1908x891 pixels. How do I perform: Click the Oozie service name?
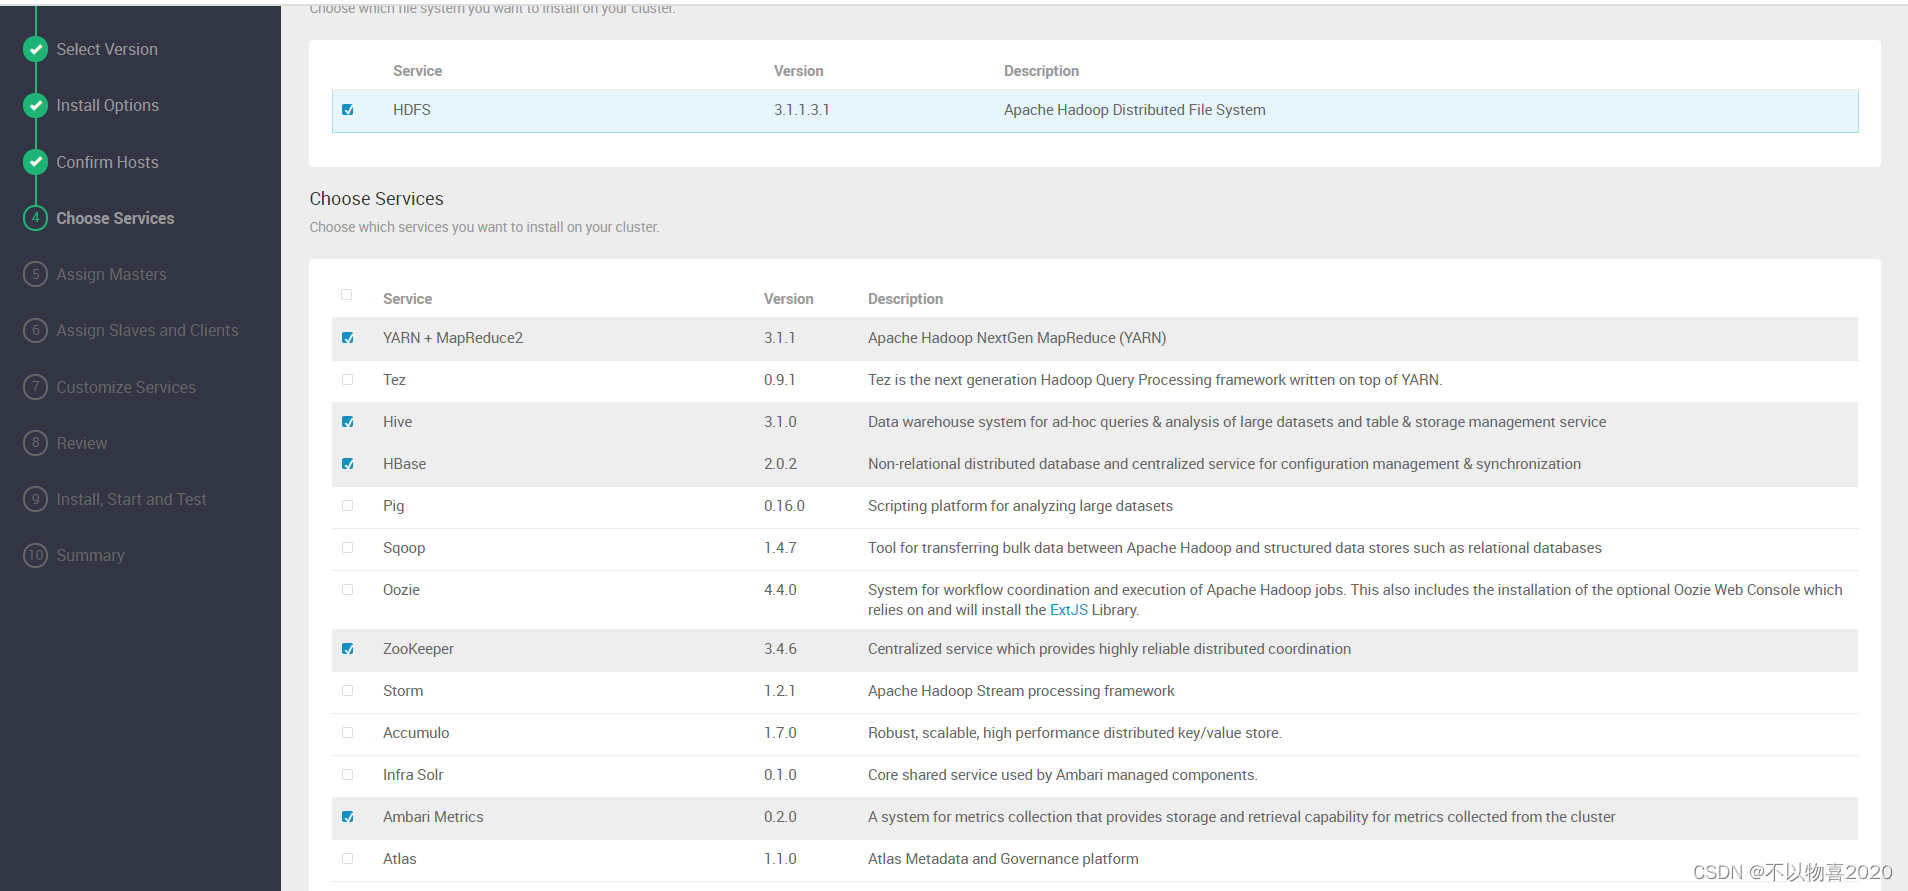[401, 590]
